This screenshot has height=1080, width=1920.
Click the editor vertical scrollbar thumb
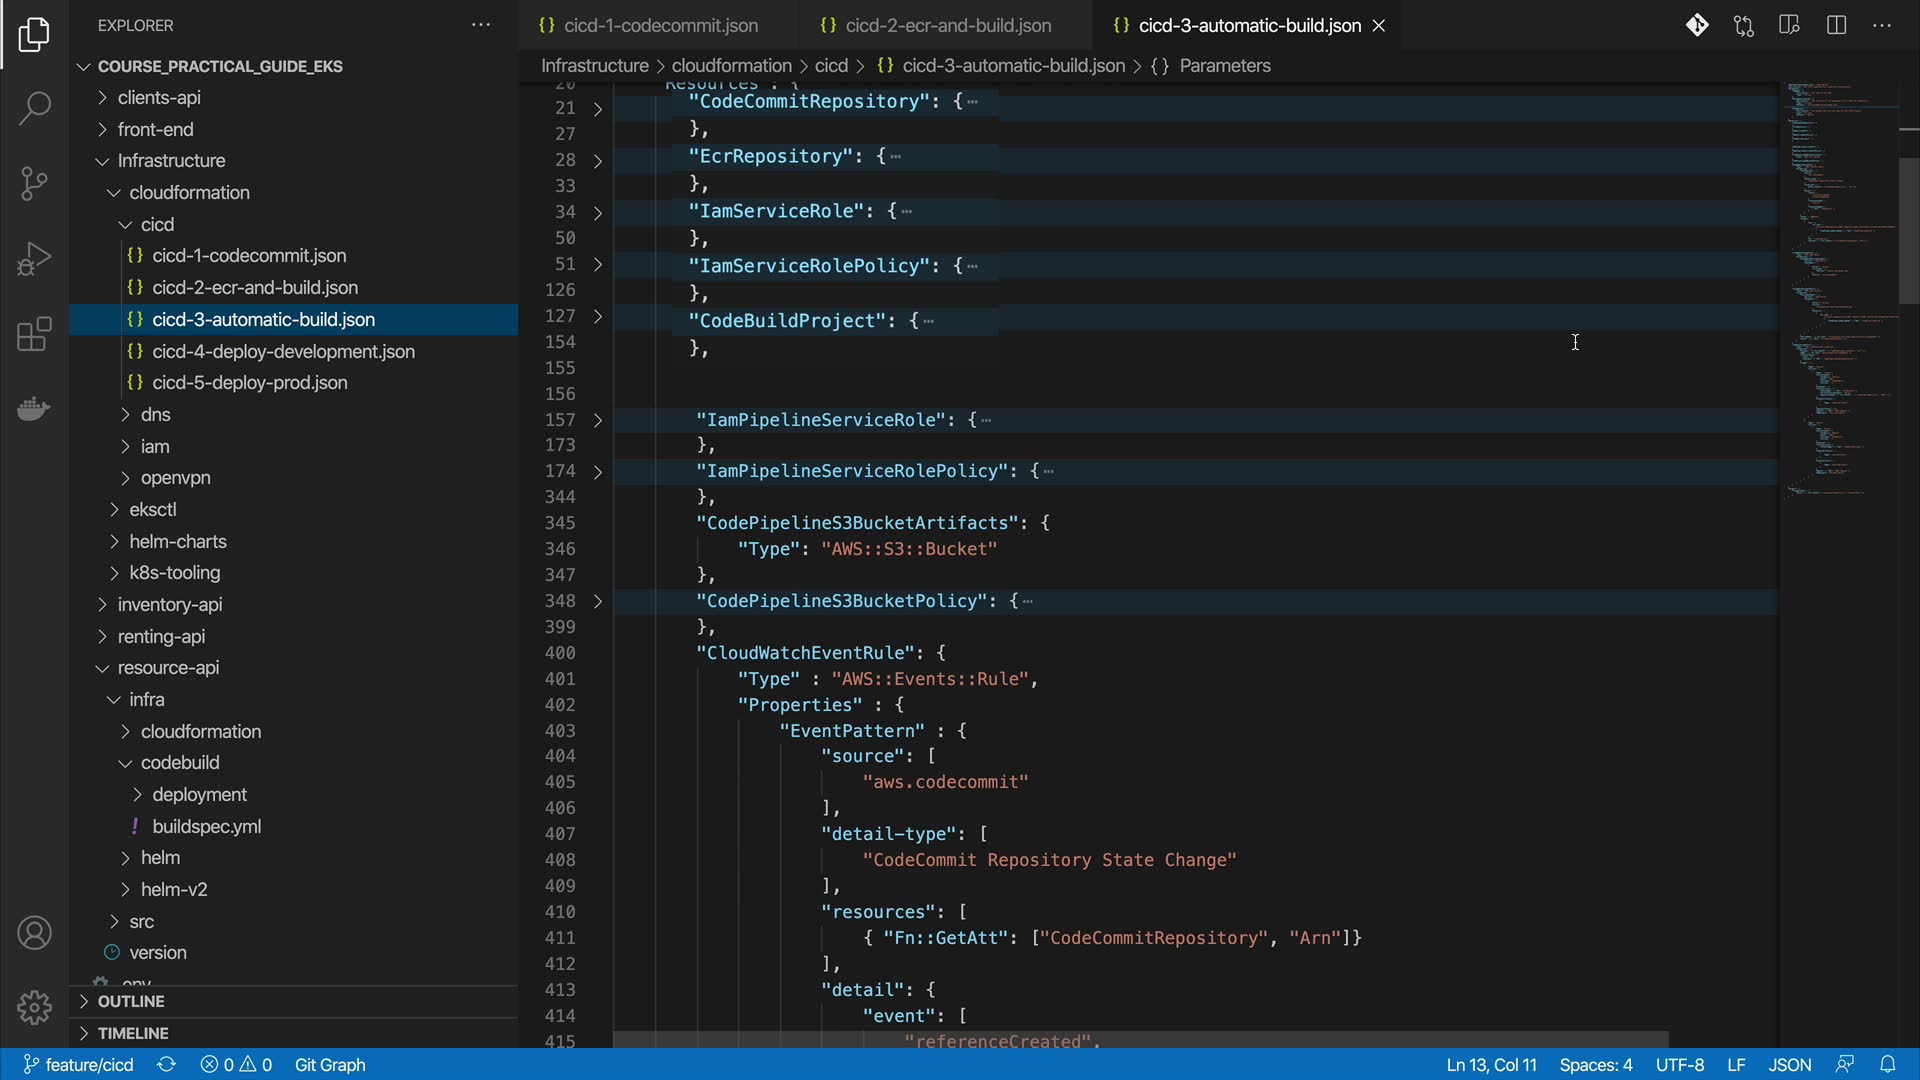point(1908,230)
